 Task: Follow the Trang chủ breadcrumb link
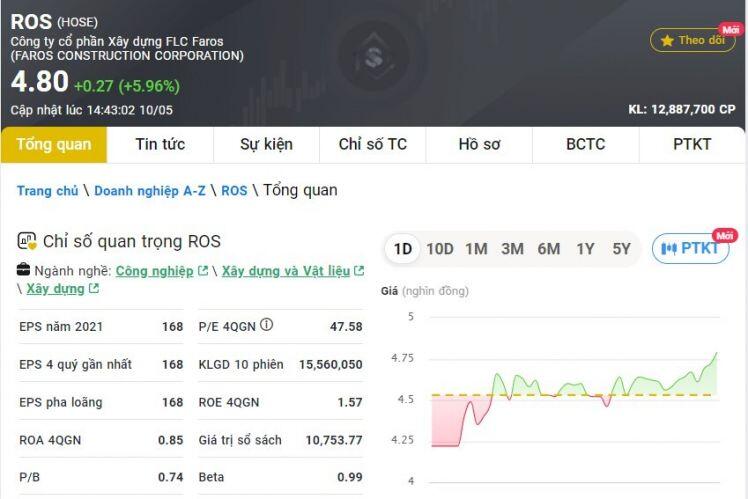click(x=48, y=191)
